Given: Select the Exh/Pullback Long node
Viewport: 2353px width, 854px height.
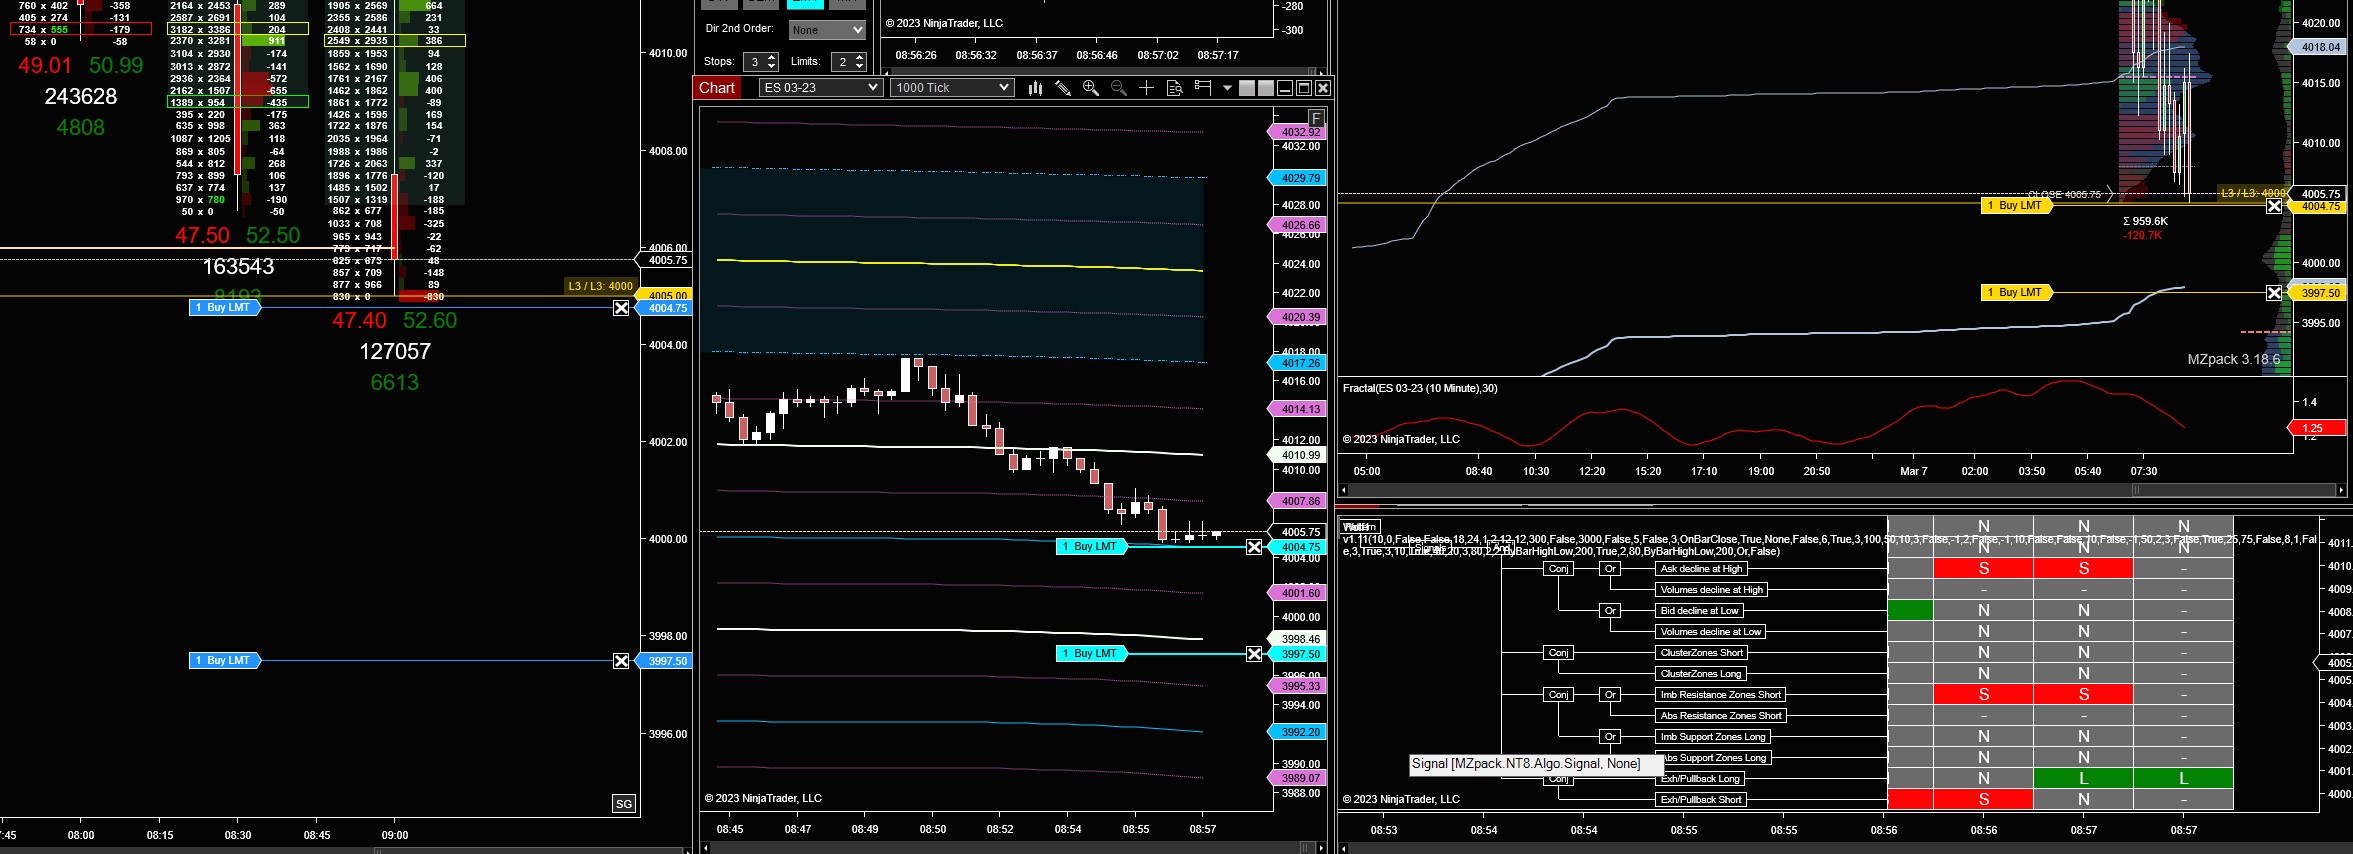Looking at the screenshot, I should coord(1700,779).
